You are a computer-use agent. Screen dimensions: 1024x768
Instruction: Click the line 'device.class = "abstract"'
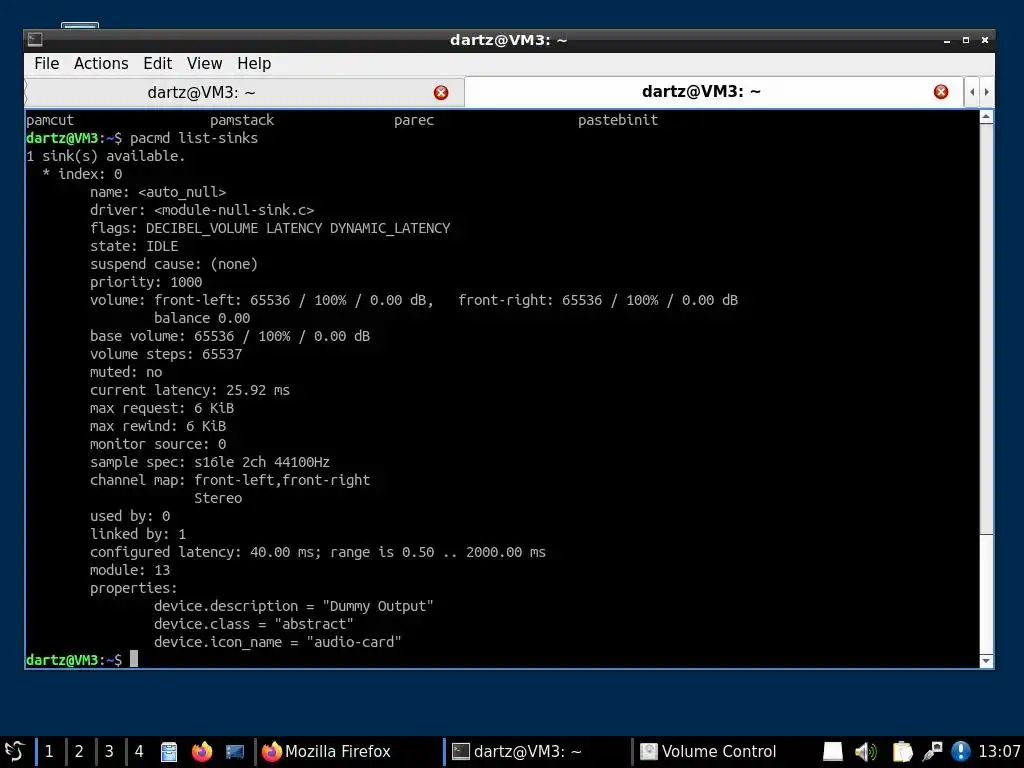point(254,624)
